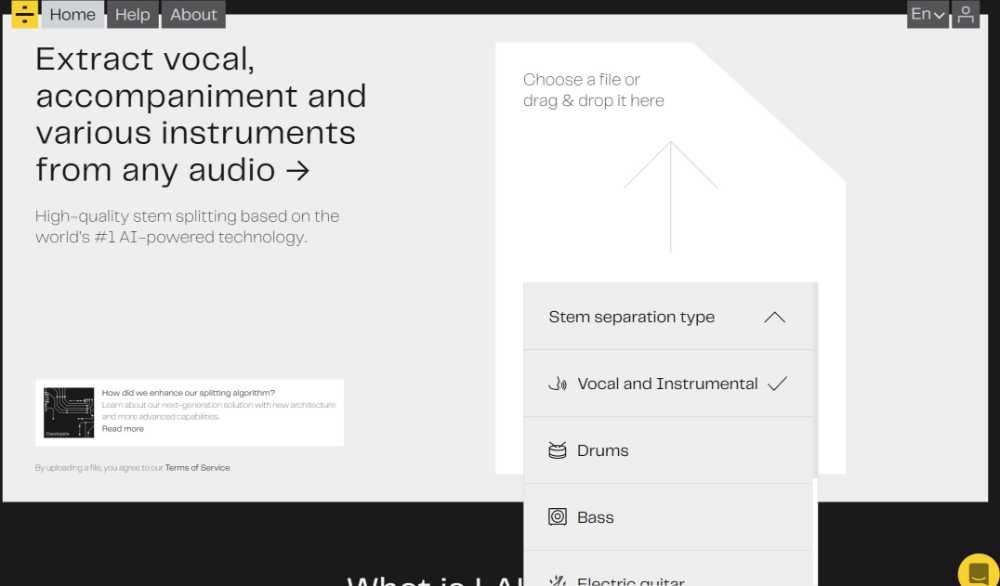Click the electric guitar icon

(x=557, y=580)
